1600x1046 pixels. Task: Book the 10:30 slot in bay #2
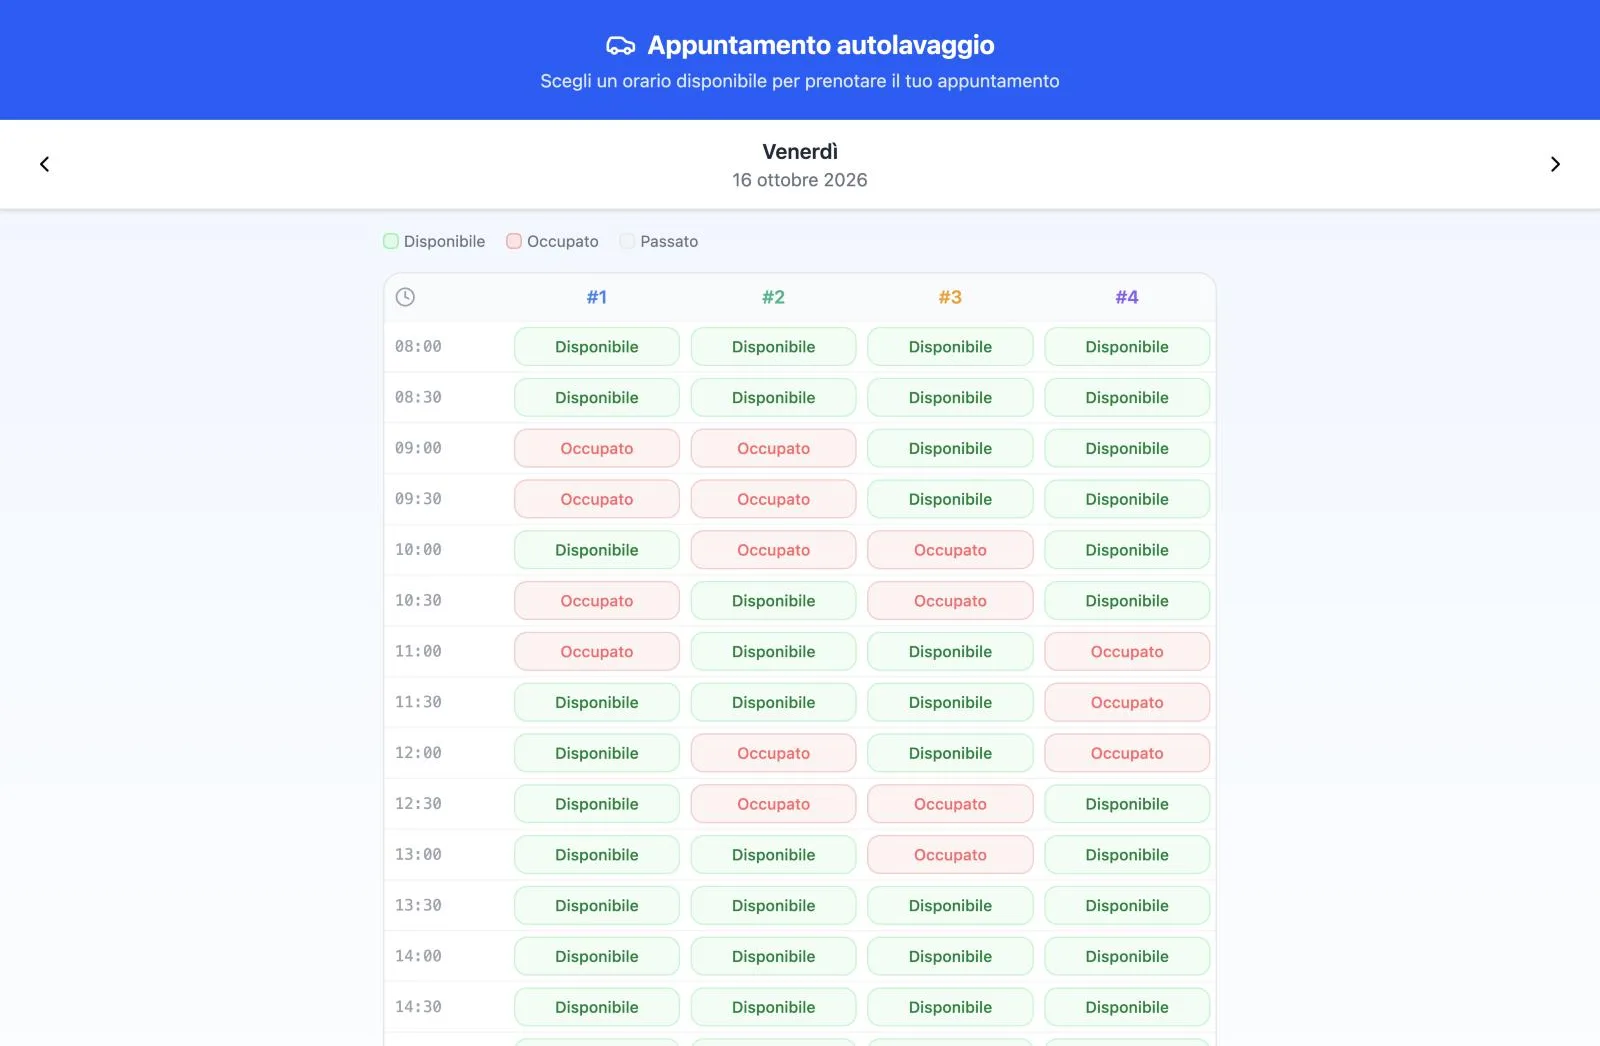[x=774, y=601]
